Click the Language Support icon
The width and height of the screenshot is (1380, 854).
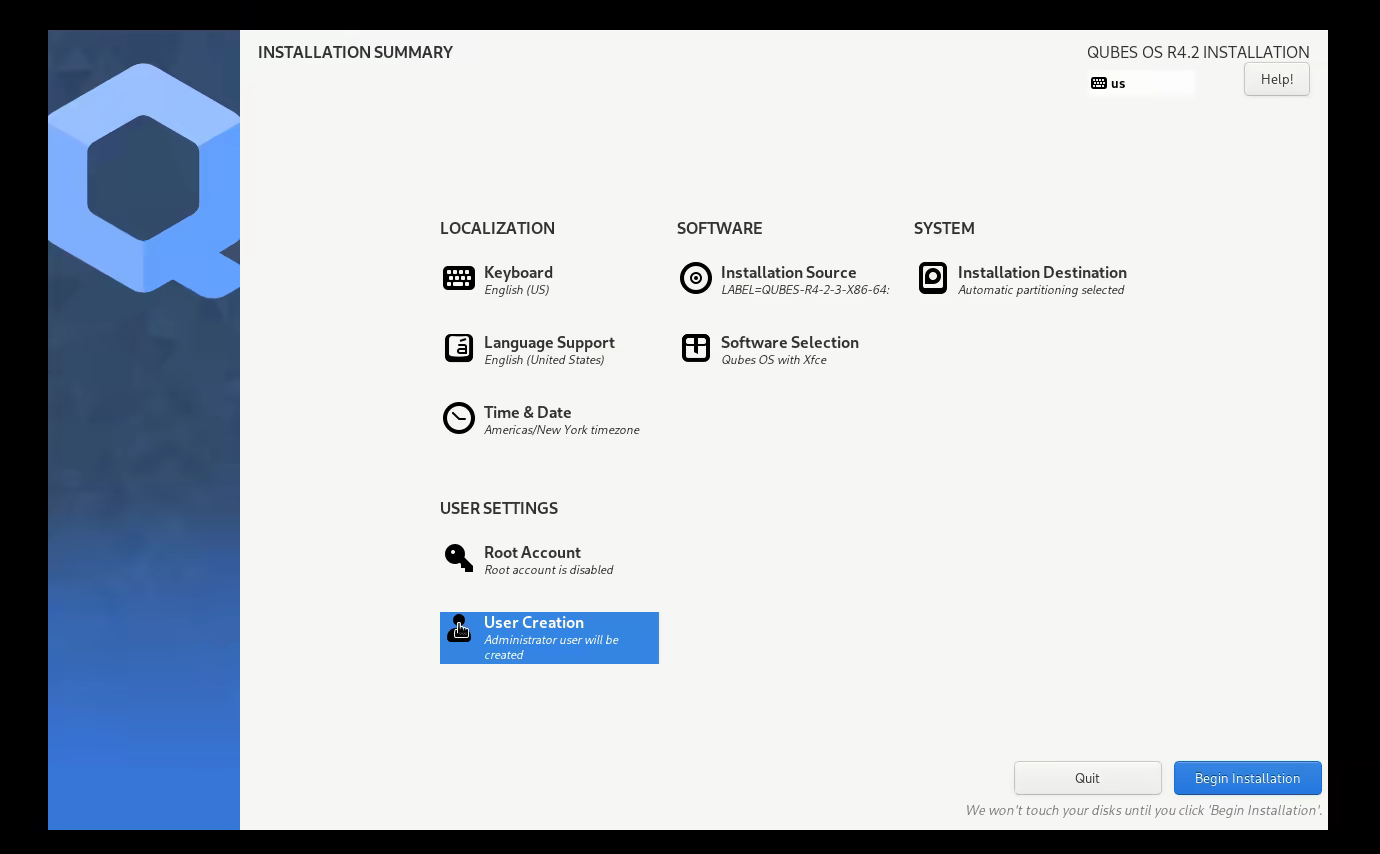tap(459, 348)
